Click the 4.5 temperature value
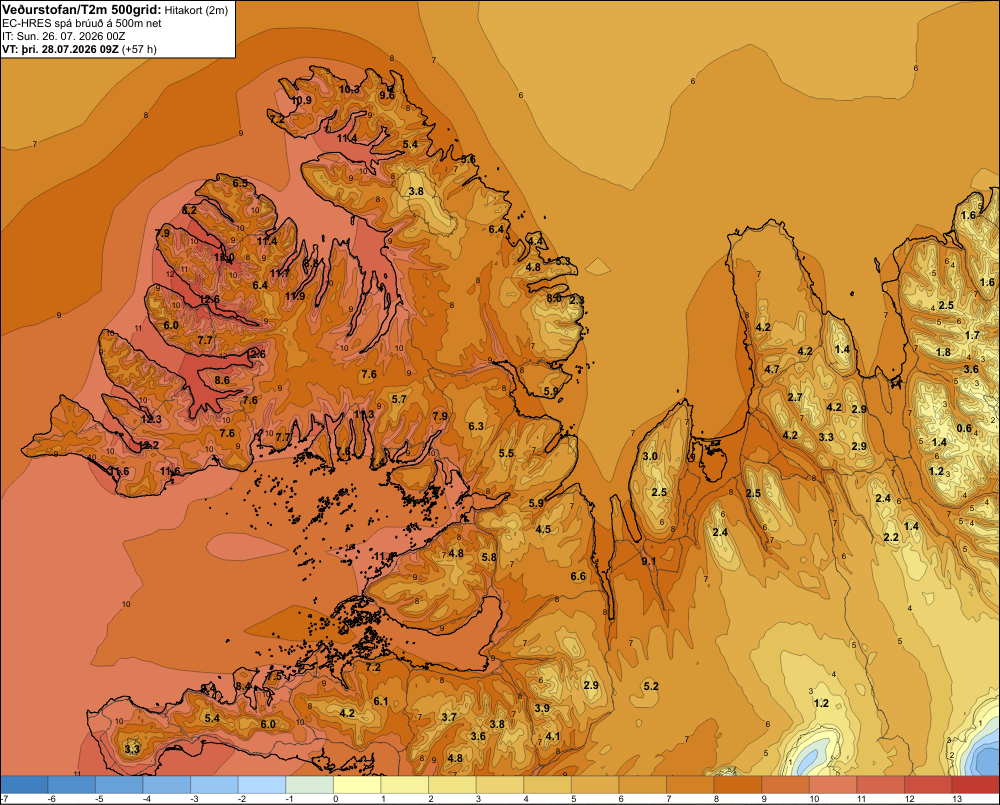The image size is (1000, 805). [543, 529]
